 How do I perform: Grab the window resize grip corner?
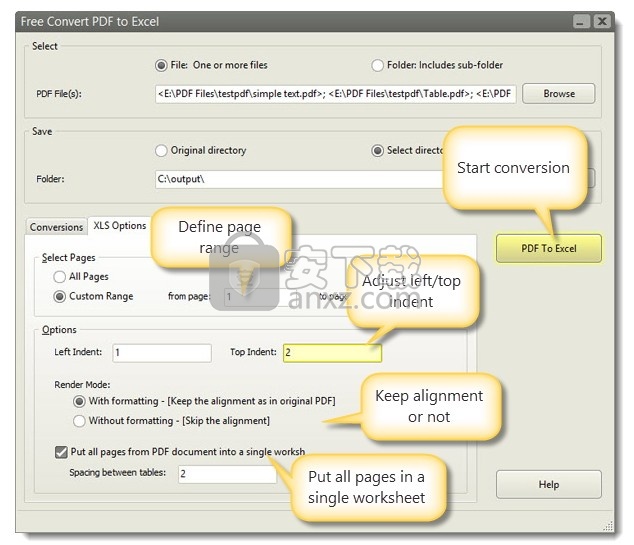(608, 526)
